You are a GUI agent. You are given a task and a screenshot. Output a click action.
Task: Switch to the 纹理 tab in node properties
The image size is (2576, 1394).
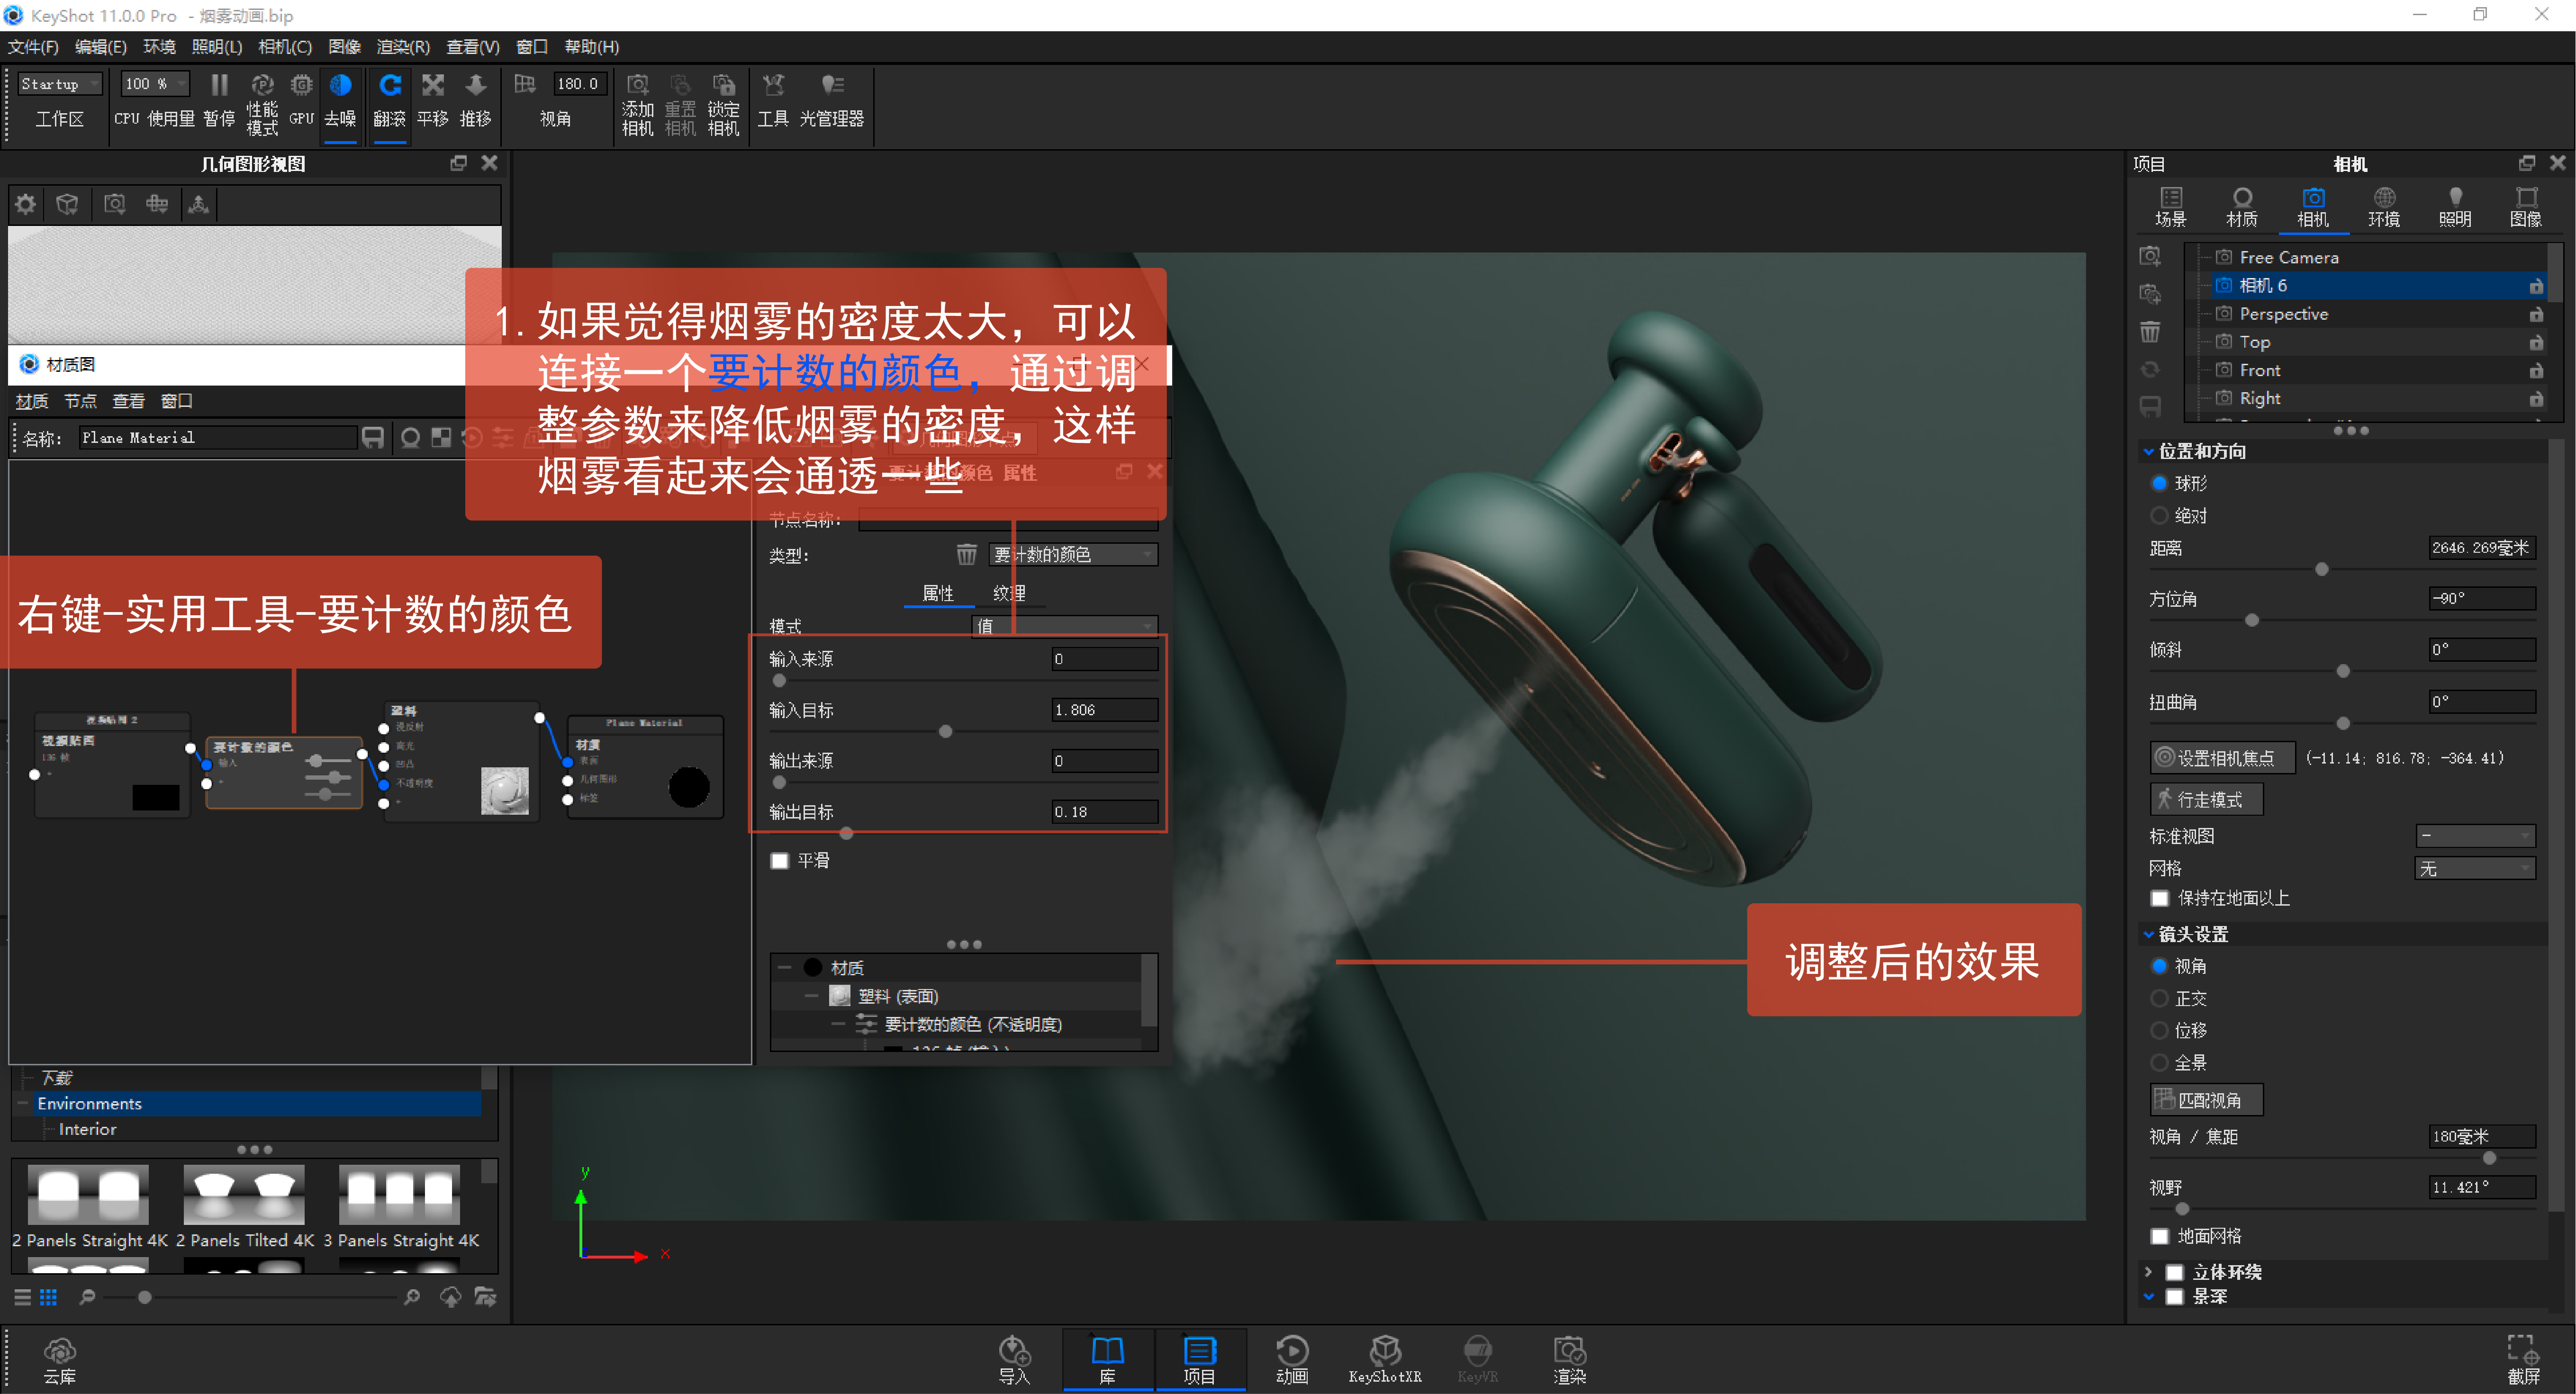[x=1010, y=592]
